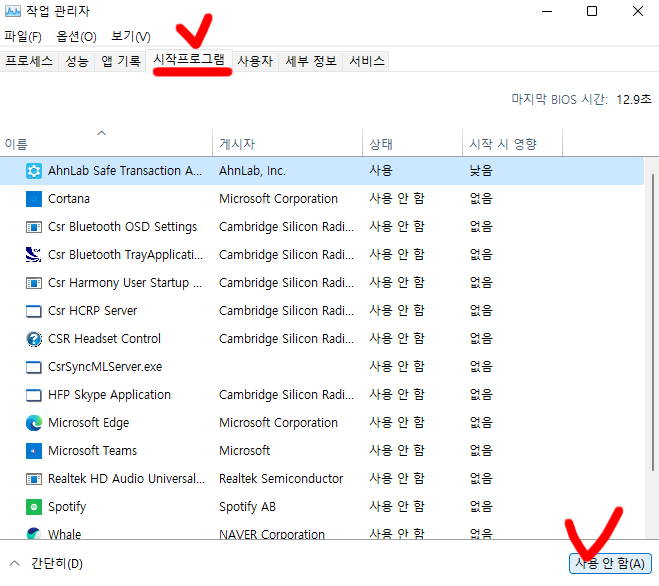Select the HFP Skype Application name
The height and width of the screenshot is (586, 659).
109,395
